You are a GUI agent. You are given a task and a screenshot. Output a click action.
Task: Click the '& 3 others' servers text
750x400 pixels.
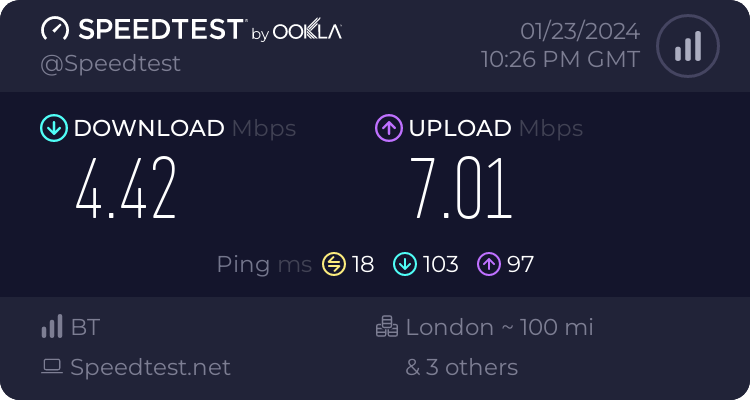(x=461, y=367)
